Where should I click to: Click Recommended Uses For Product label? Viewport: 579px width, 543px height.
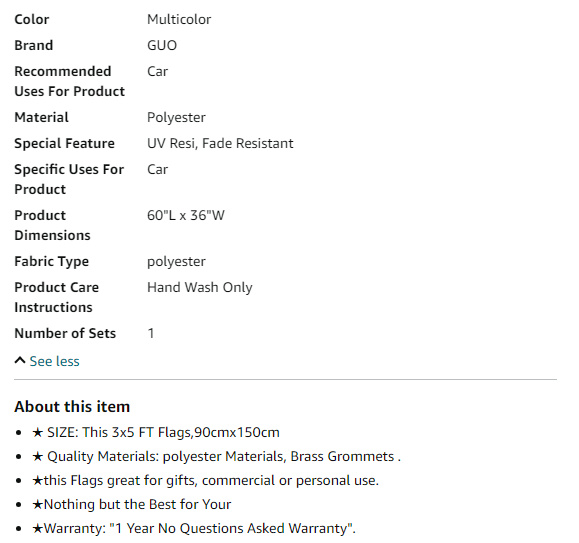[x=69, y=81]
